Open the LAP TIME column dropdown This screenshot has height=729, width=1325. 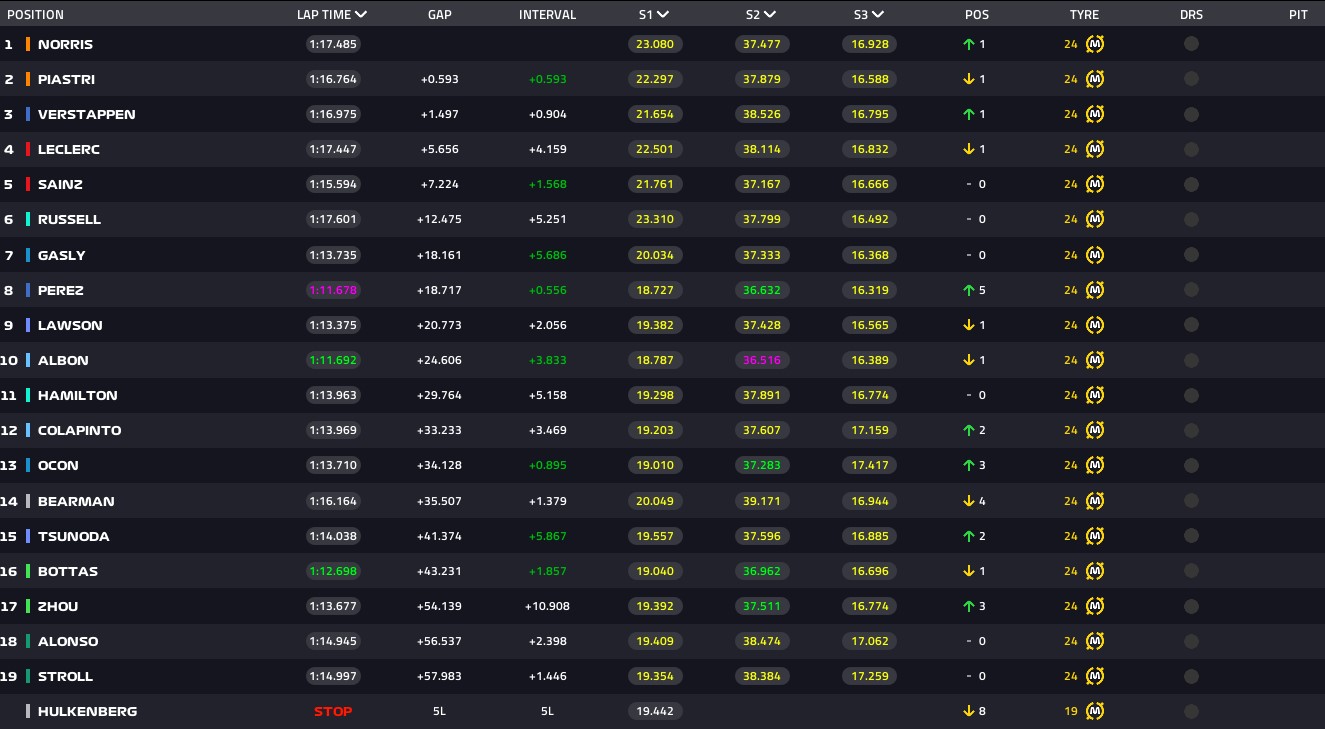tap(360, 15)
